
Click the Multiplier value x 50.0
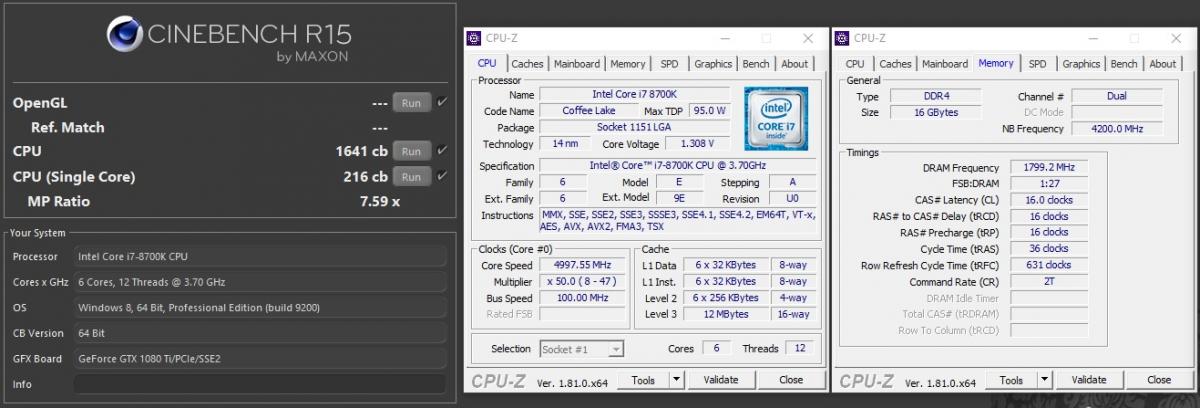[583, 282]
